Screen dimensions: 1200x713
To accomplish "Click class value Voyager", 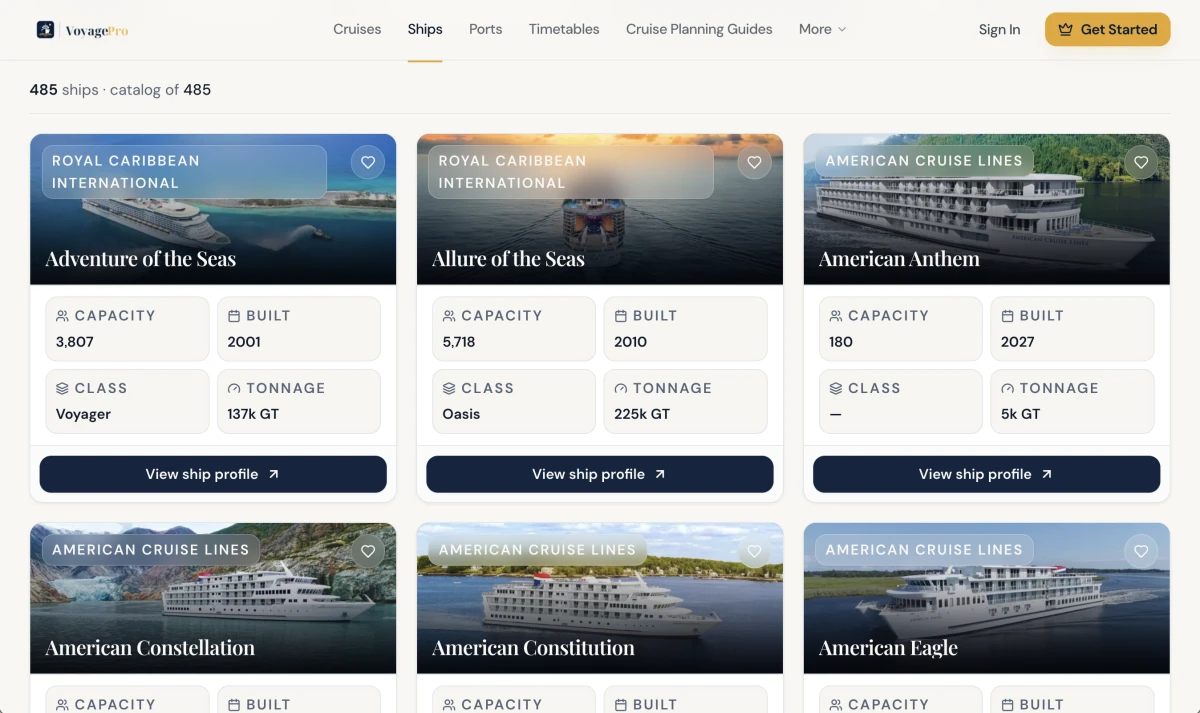I will click(x=83, y=414).
